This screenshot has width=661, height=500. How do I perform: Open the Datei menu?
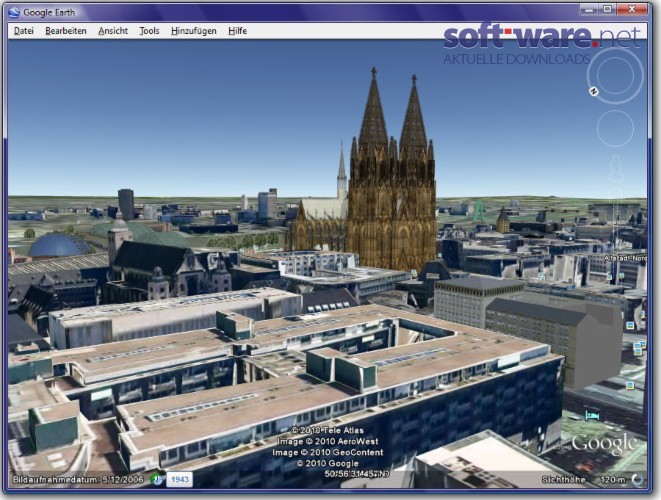(24, 31)
